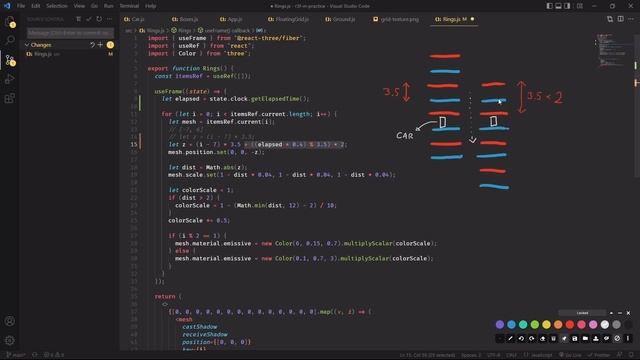Refresh the Source Control panel
640x360 pixels.
pos(99,19)
